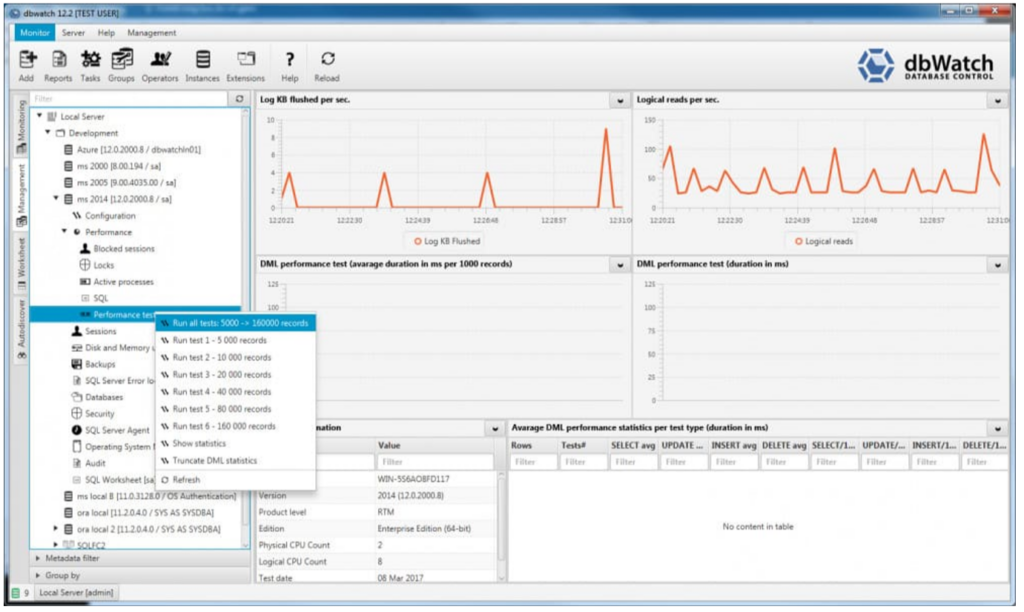Toggle the Log KB Flushed legend item
The height and width of the screenshot is (612, 1024).
click(x=447, y=241)
